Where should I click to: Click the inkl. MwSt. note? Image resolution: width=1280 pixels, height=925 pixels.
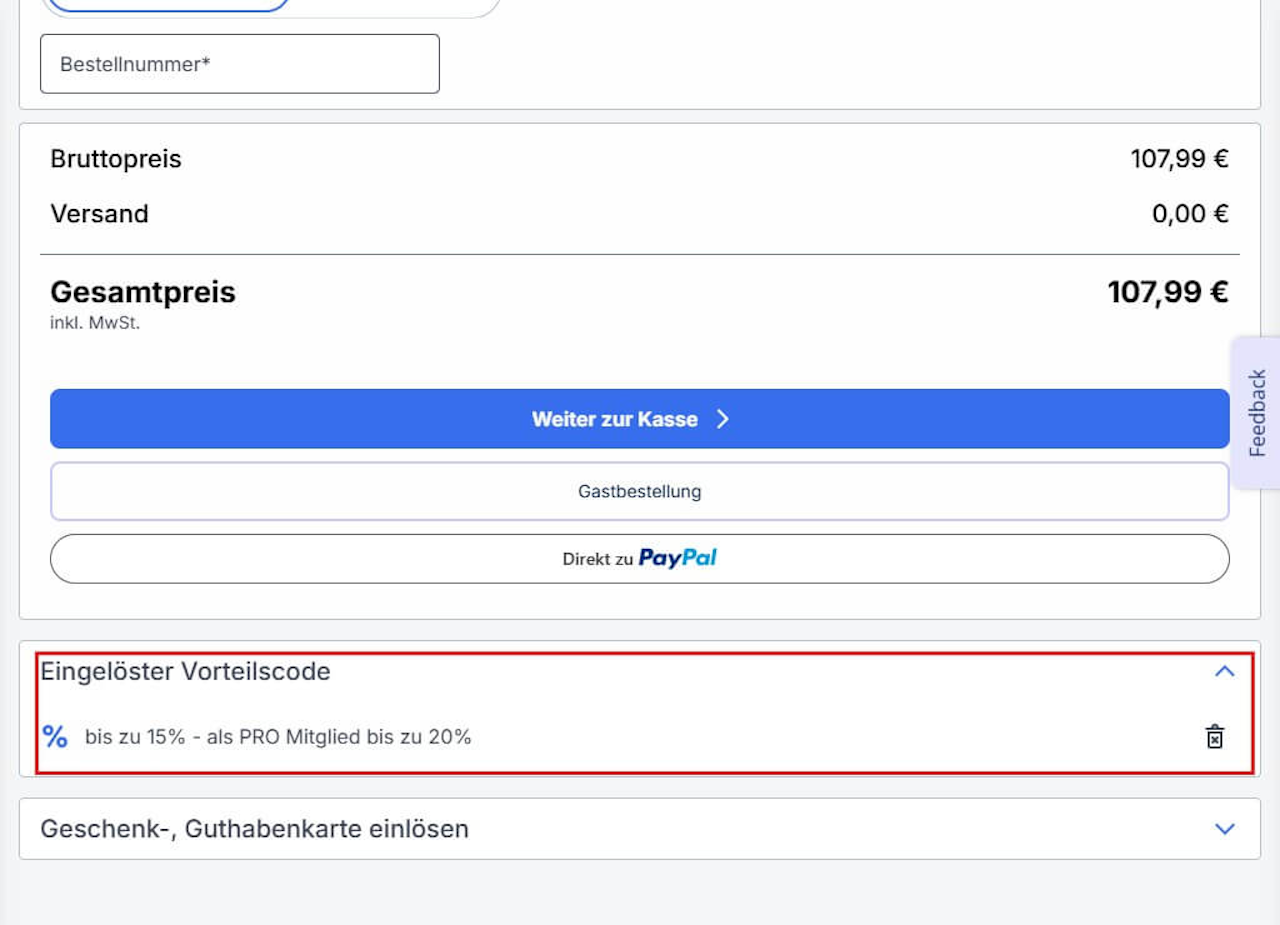pos(95,323)
